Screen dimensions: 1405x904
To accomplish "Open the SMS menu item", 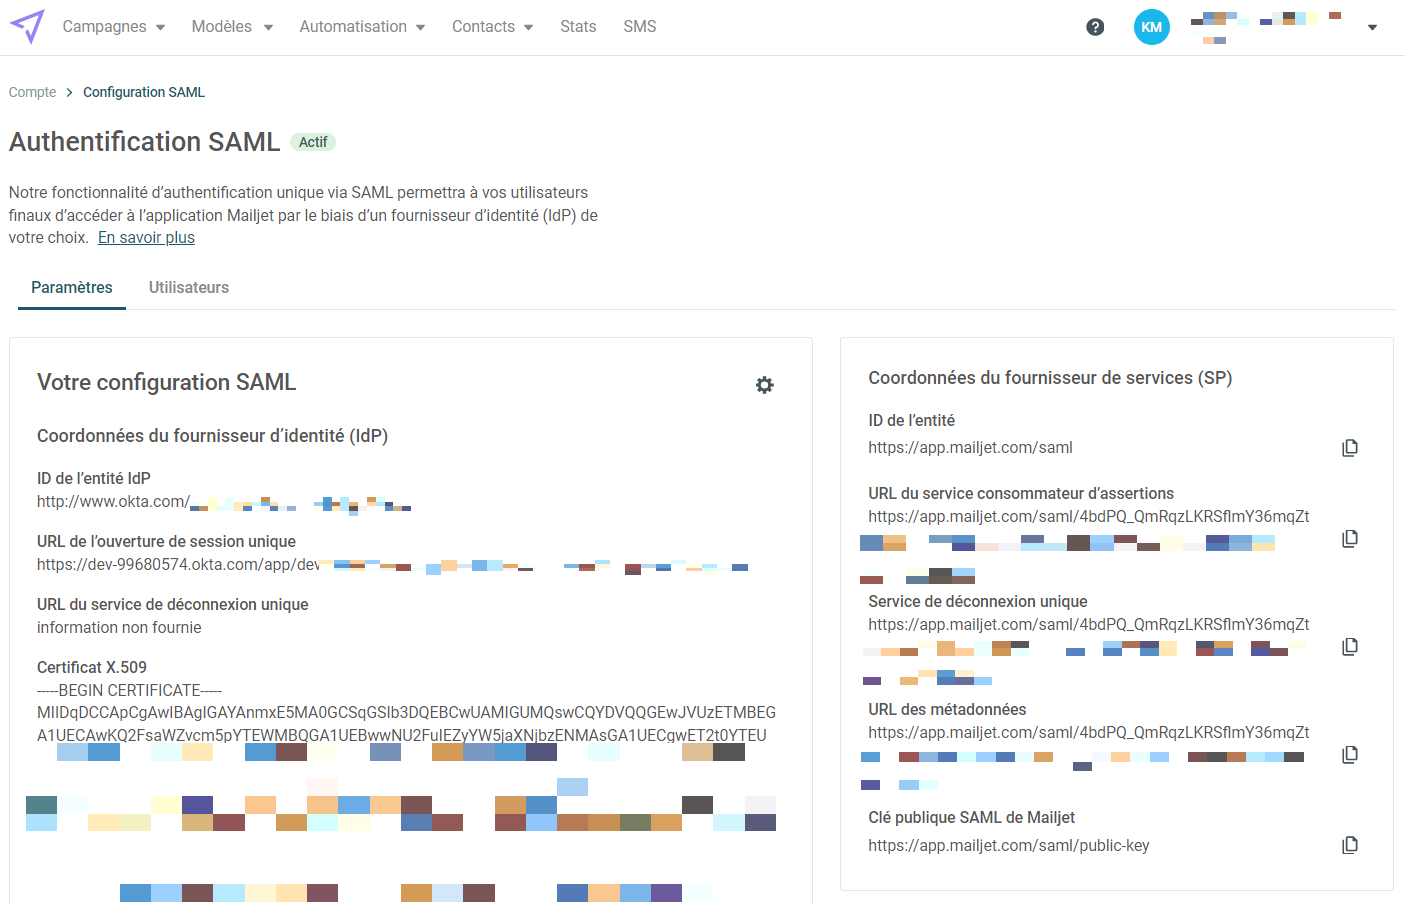I will (640, 27).
